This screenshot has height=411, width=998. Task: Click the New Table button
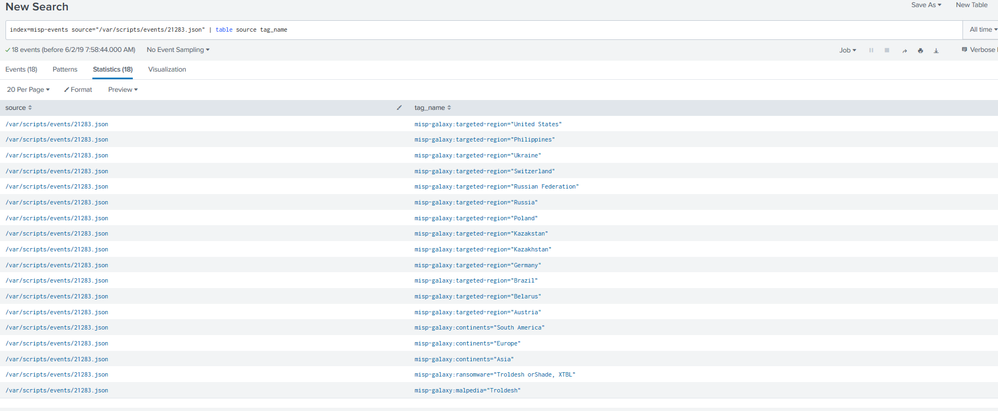971,5
